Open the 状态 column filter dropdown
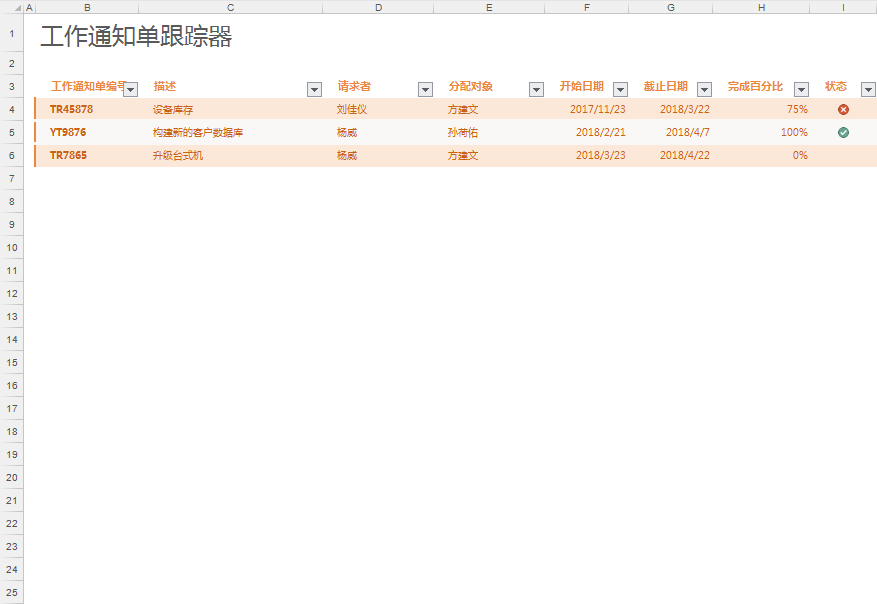 (867, 89)
